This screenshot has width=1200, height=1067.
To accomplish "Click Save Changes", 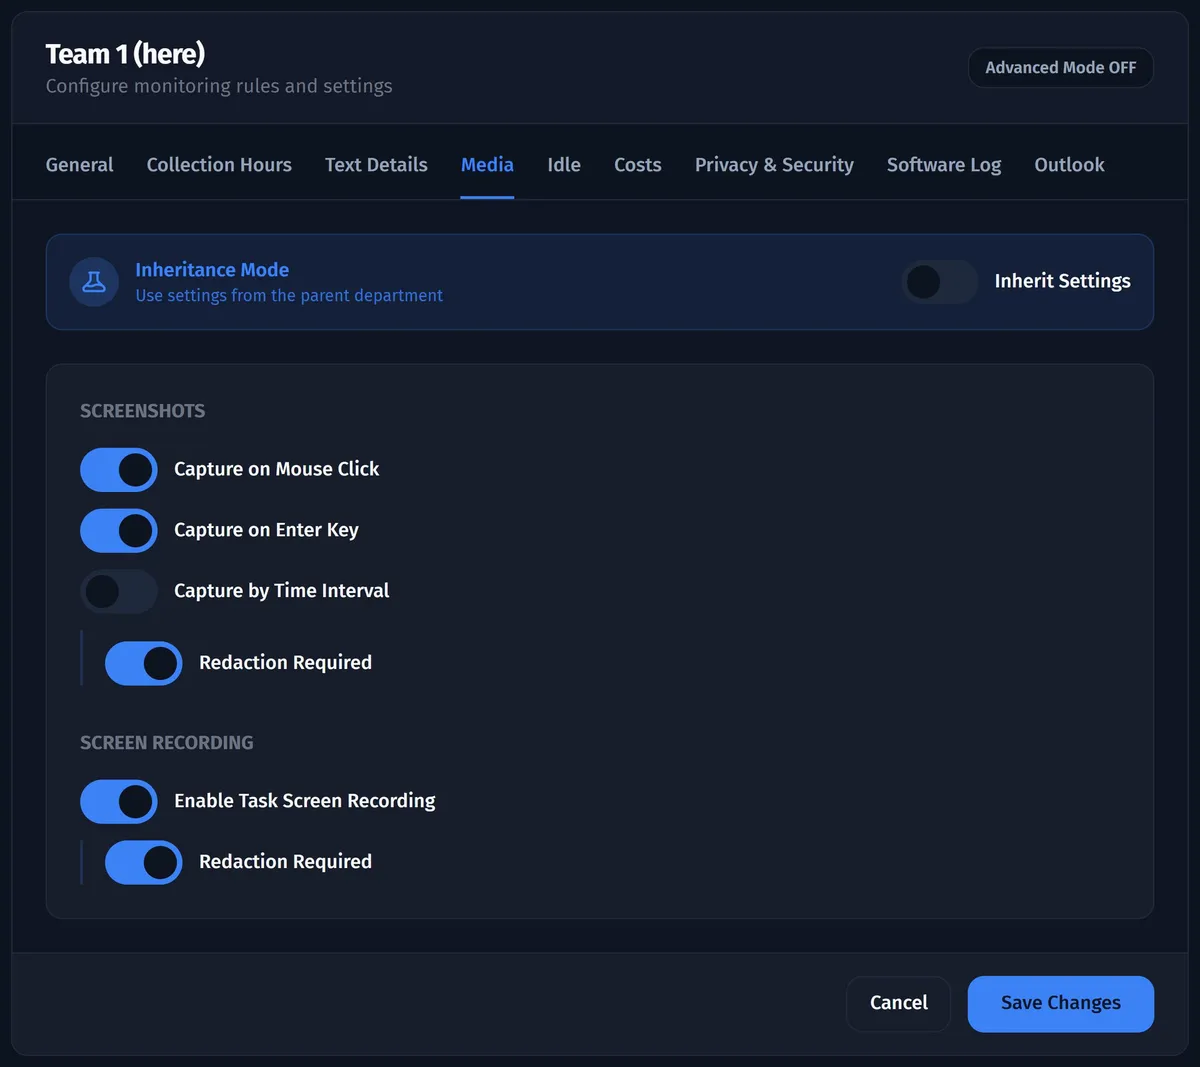I will tap(1060, 1003).
